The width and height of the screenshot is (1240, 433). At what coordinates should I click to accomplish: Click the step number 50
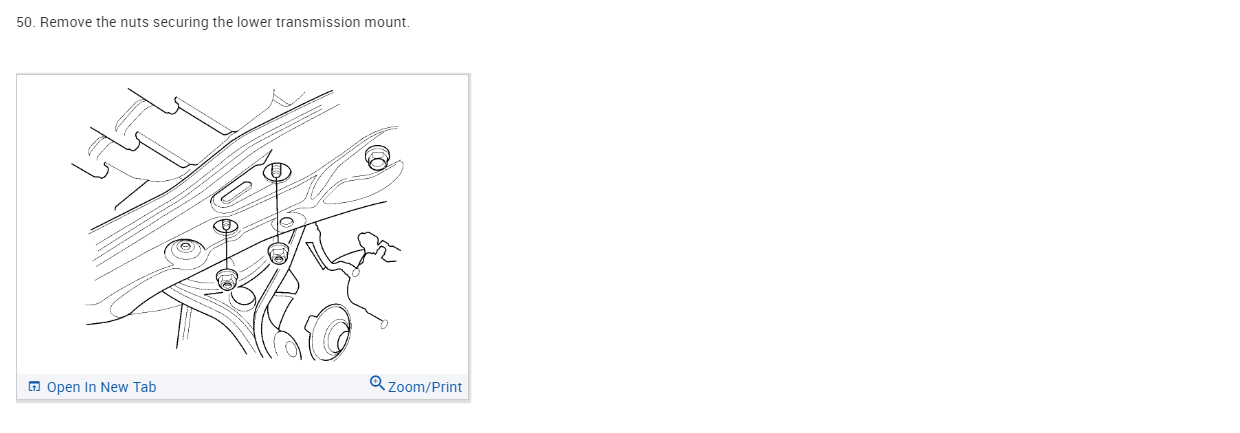pos(25,22)
